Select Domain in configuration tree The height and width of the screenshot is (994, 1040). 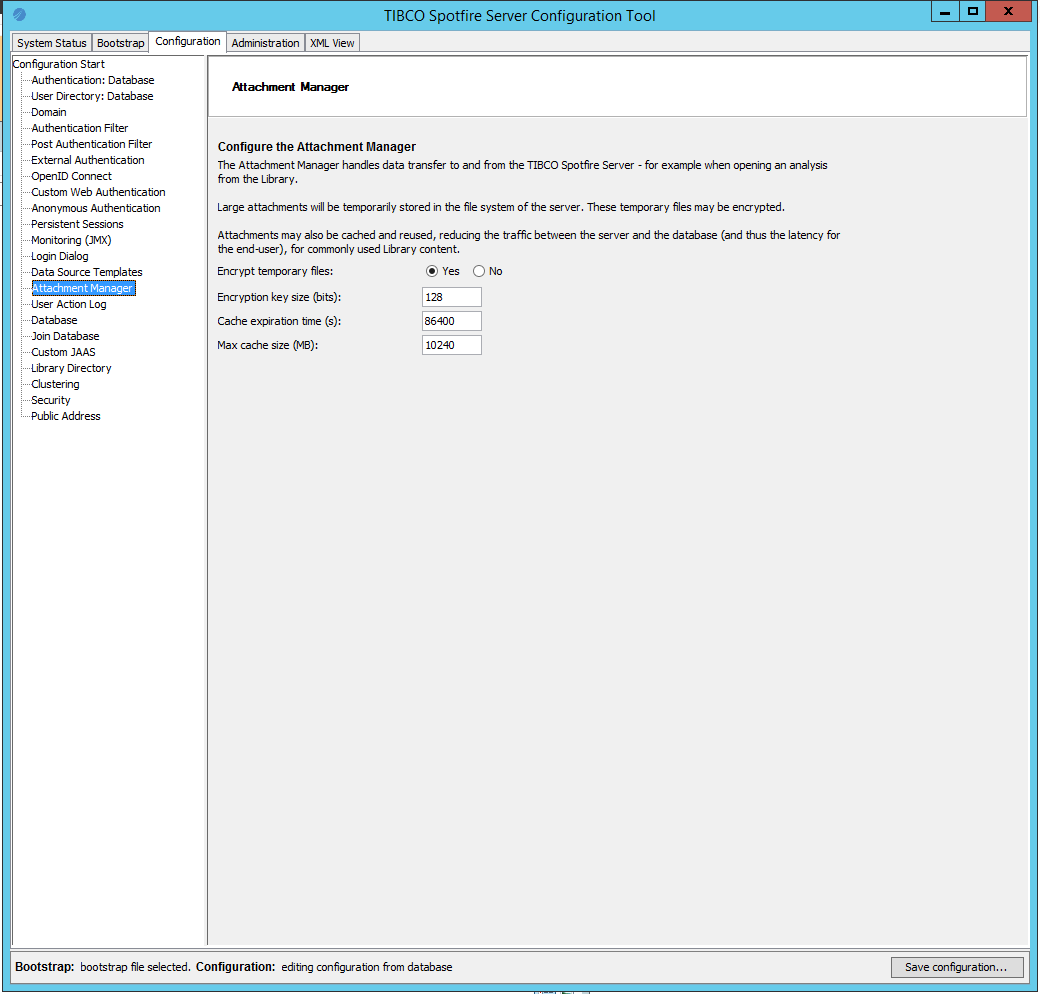48,112
